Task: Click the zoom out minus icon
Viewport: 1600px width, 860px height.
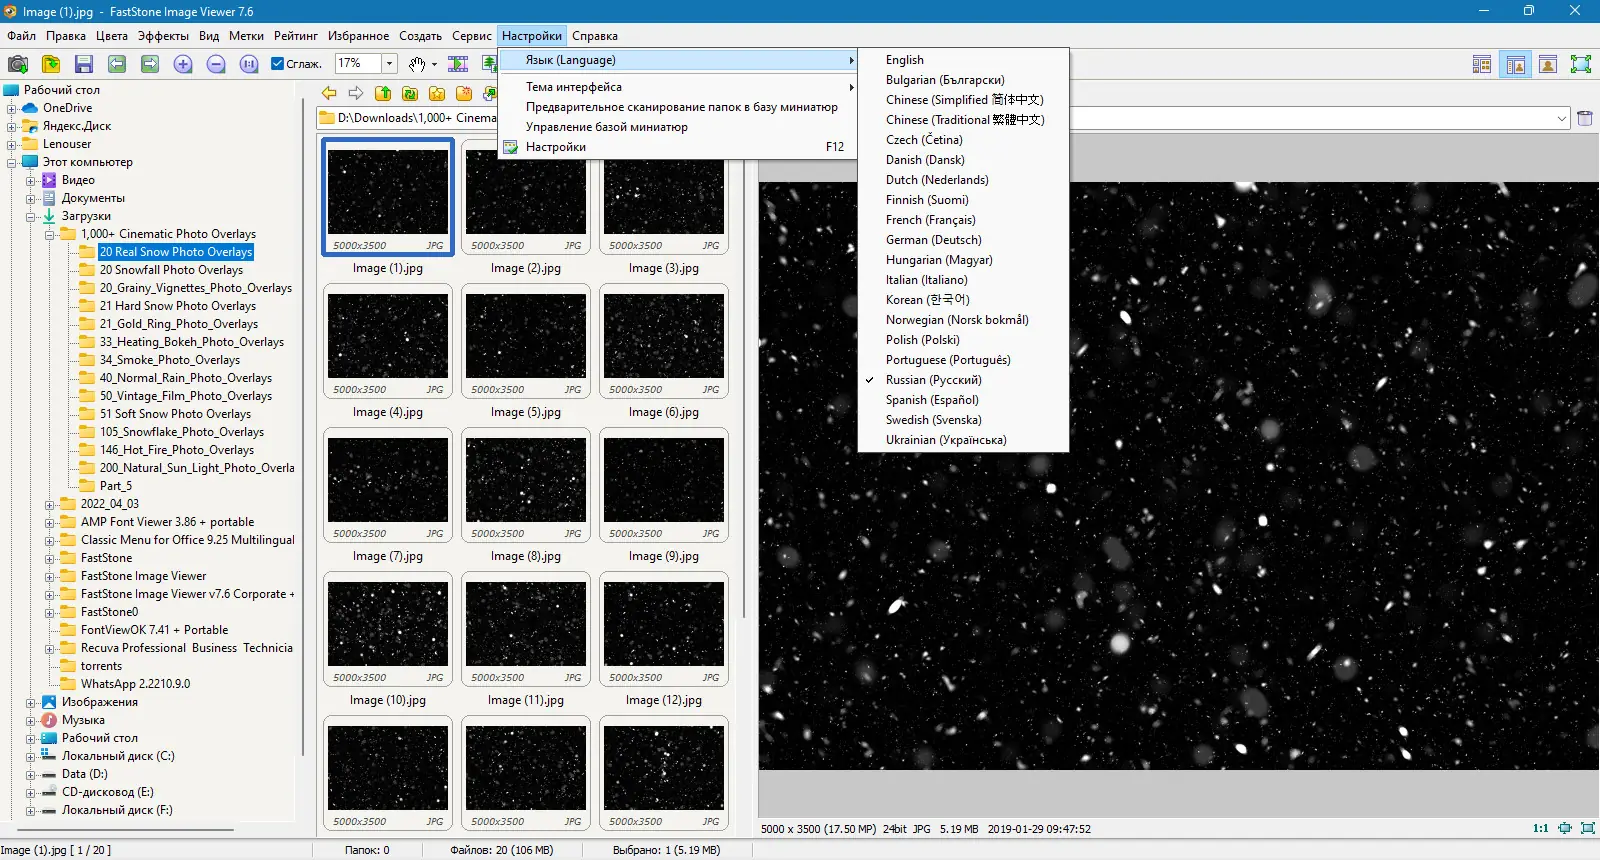Action: tap(216, 64)
